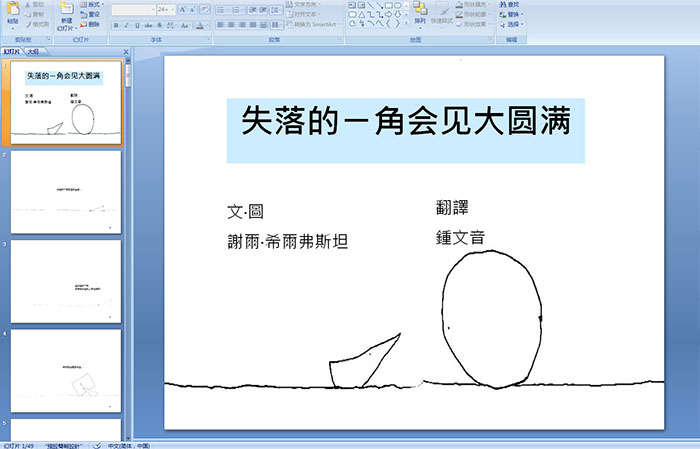Open Align Text (对齐文本) menu
Viewport: 700px width, 449px height.
(302, 14)
